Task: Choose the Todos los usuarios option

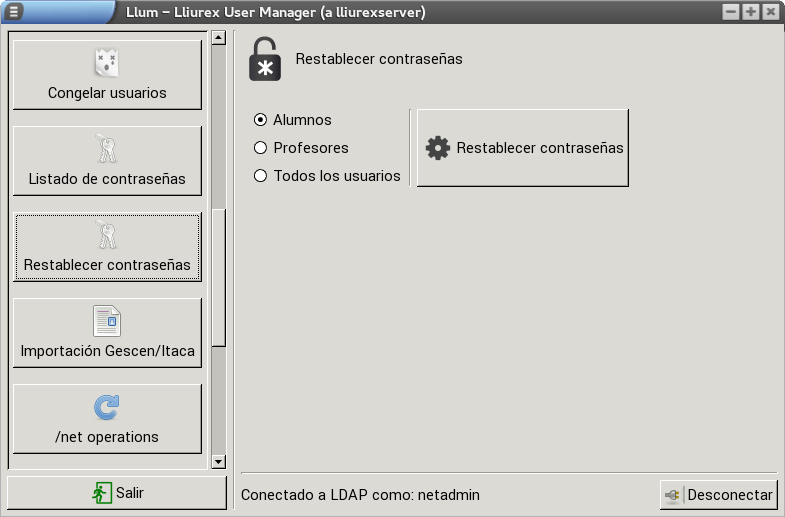Action: (261, 176)
